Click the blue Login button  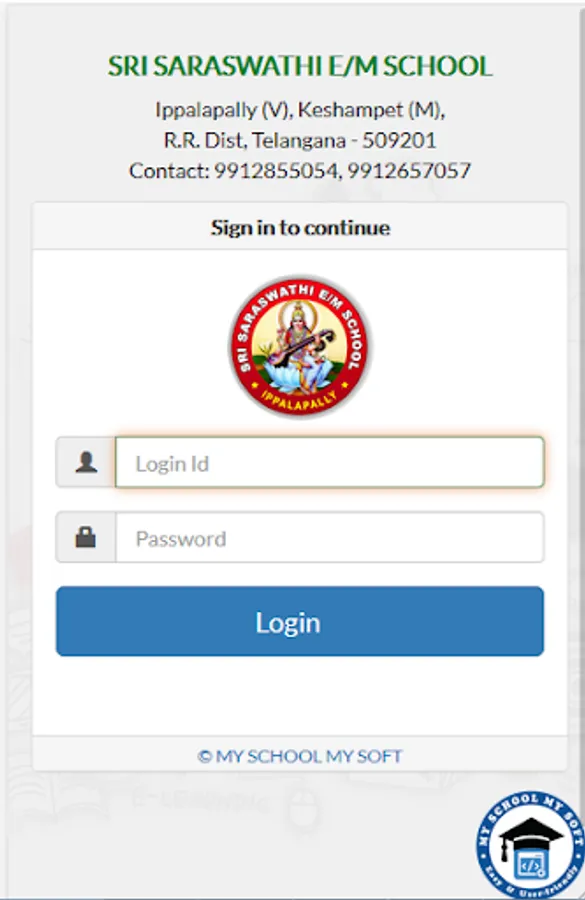[x=300, y=621]
